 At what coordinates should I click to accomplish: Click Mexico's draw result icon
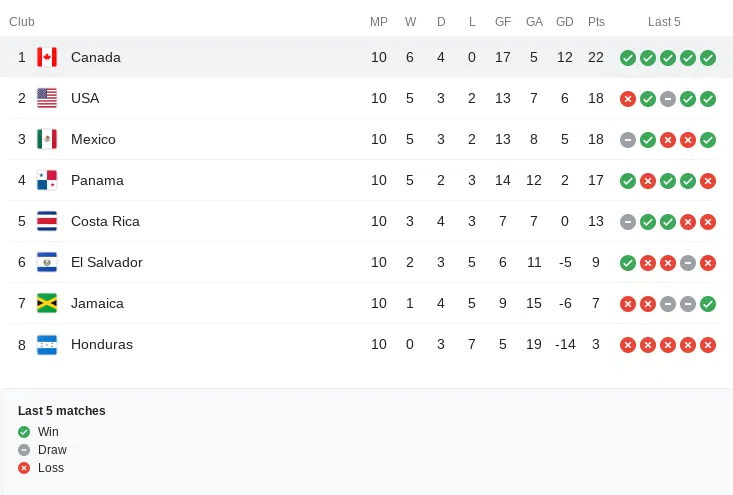coord(628,139)
